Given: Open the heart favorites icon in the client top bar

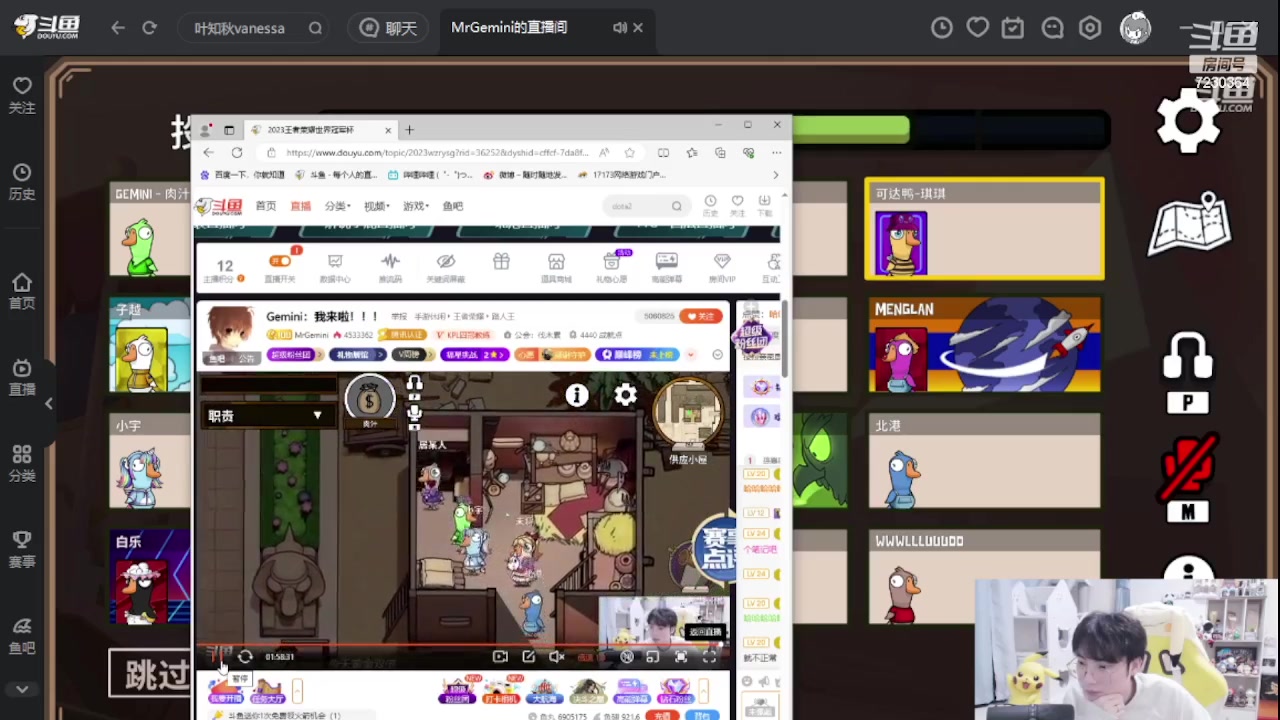Looking at the screenshot, I should click(x=978, y=28).
